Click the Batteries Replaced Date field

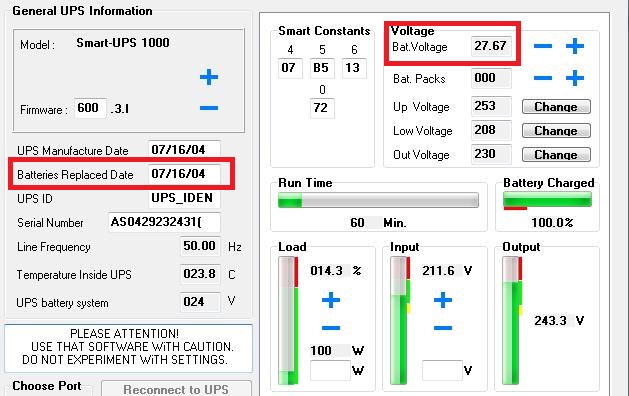pos(184,174)
